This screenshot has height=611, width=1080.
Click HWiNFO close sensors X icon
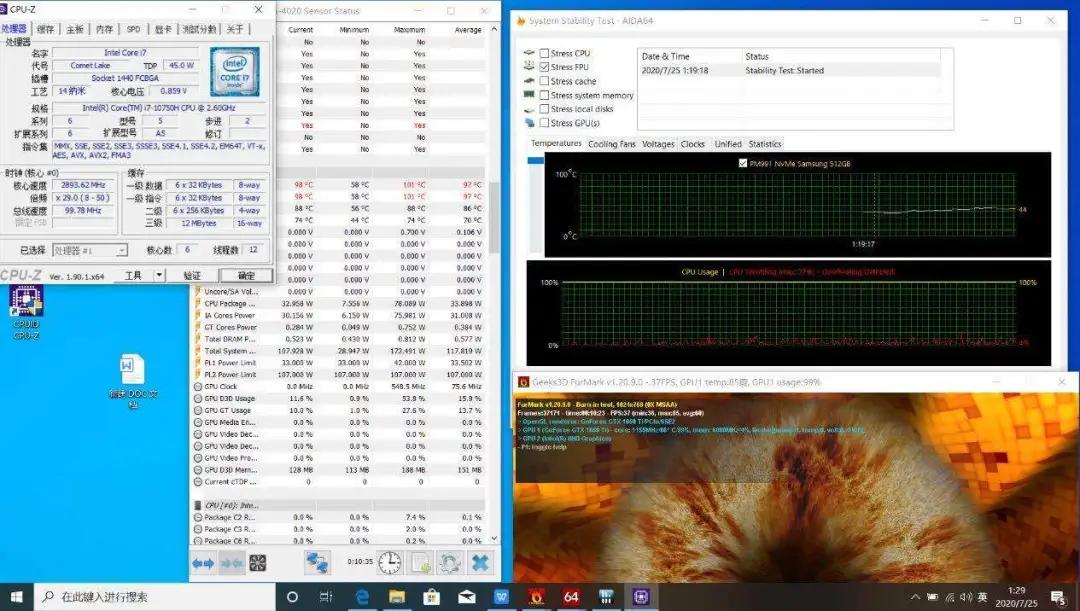[x=481, y=562]
